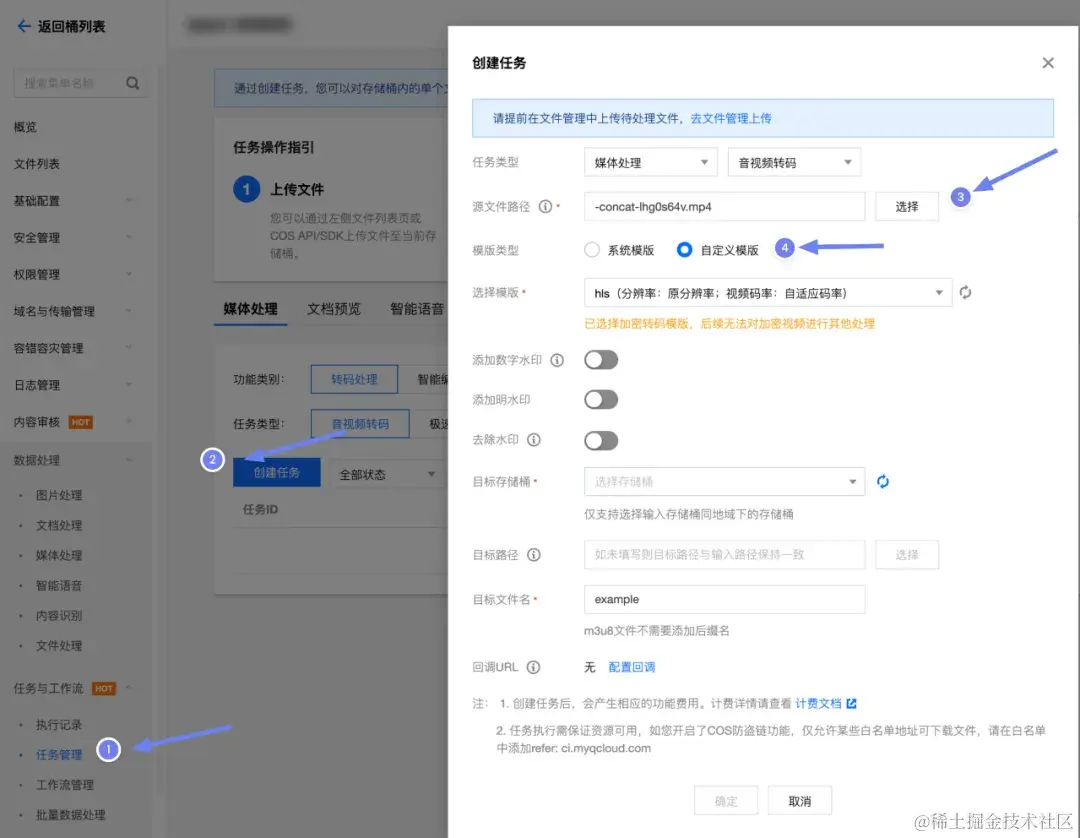
Task: Click the refresh icon beside 目标存储桶
Action: click(883, 481)
